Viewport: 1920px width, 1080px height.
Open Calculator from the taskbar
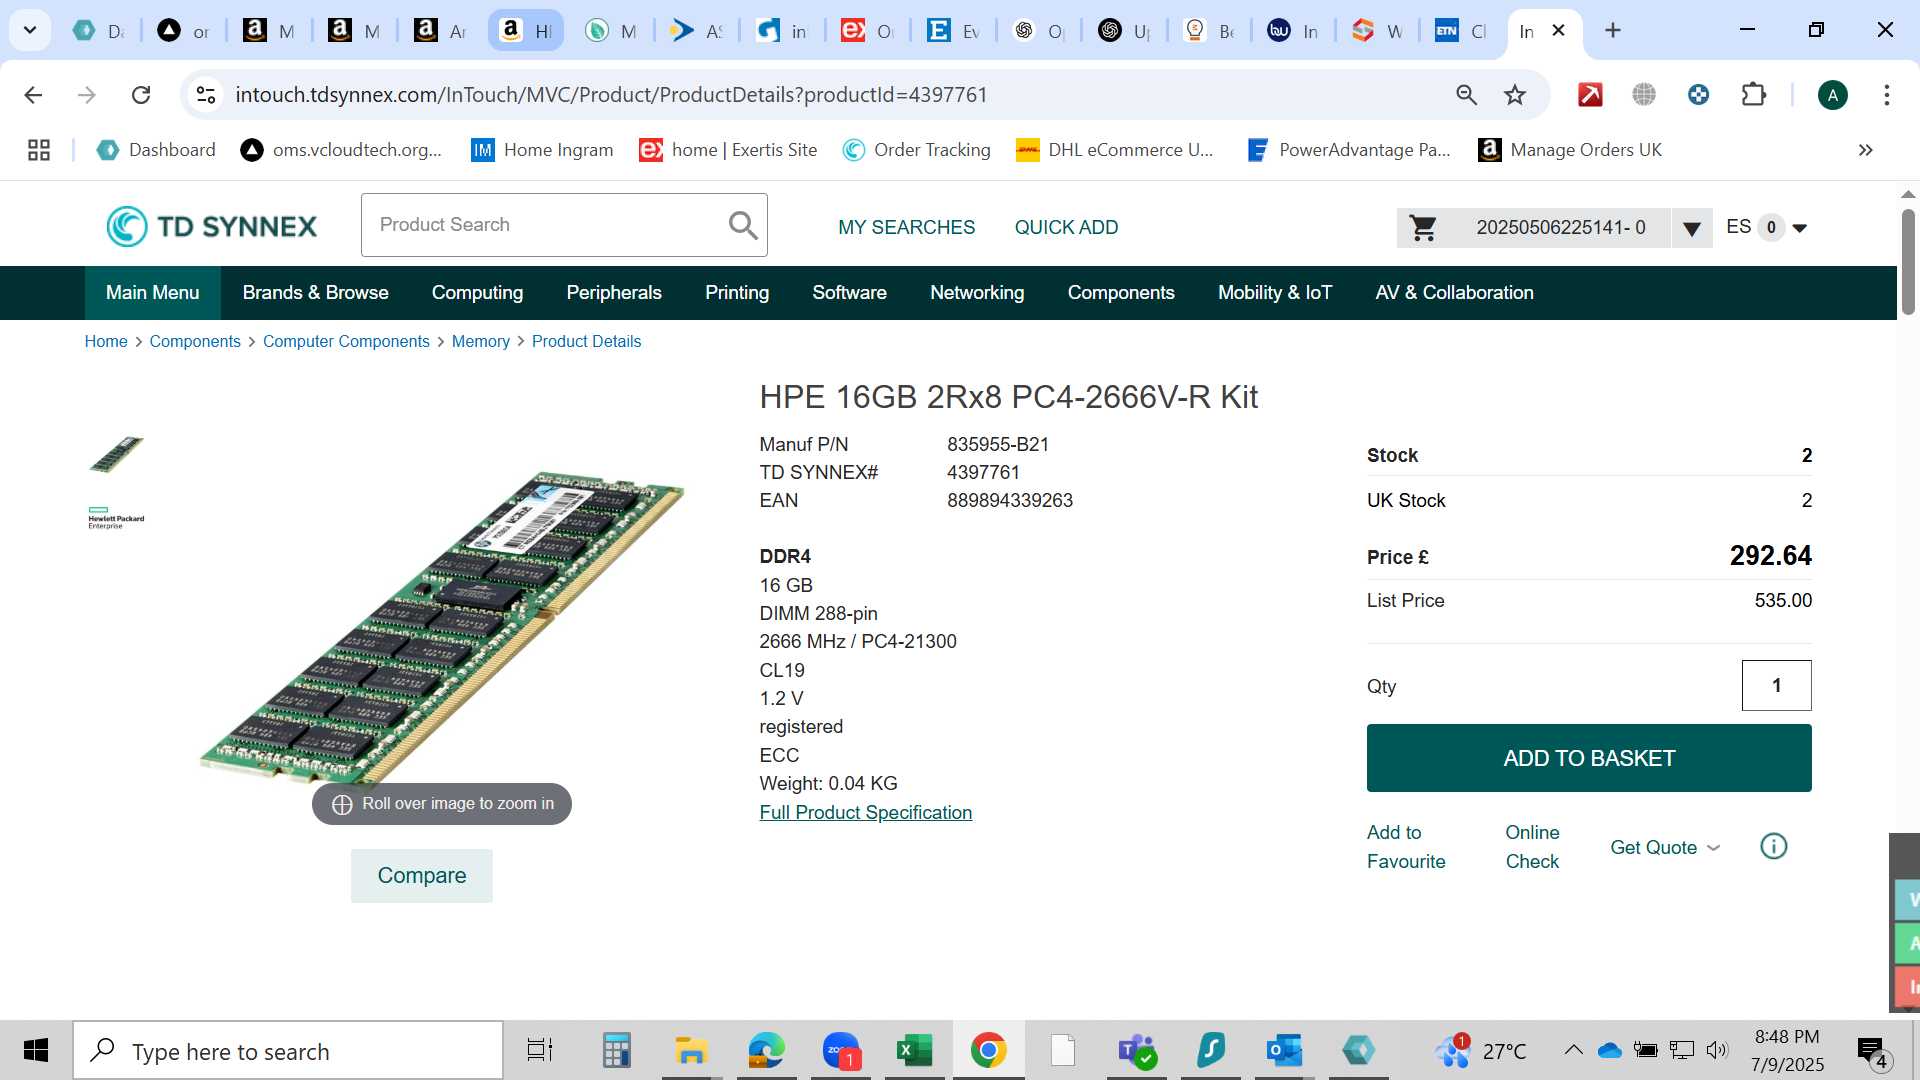tap(616, 1051)
